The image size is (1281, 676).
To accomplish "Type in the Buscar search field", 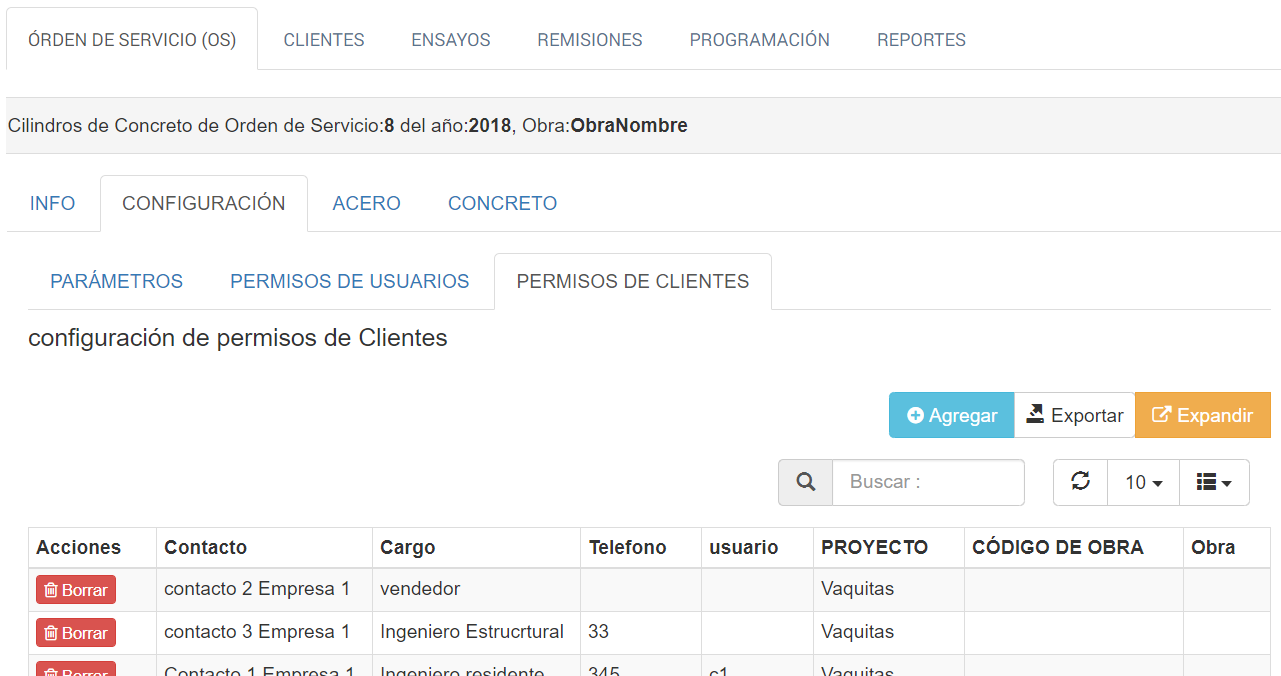I will pos(927,482).
